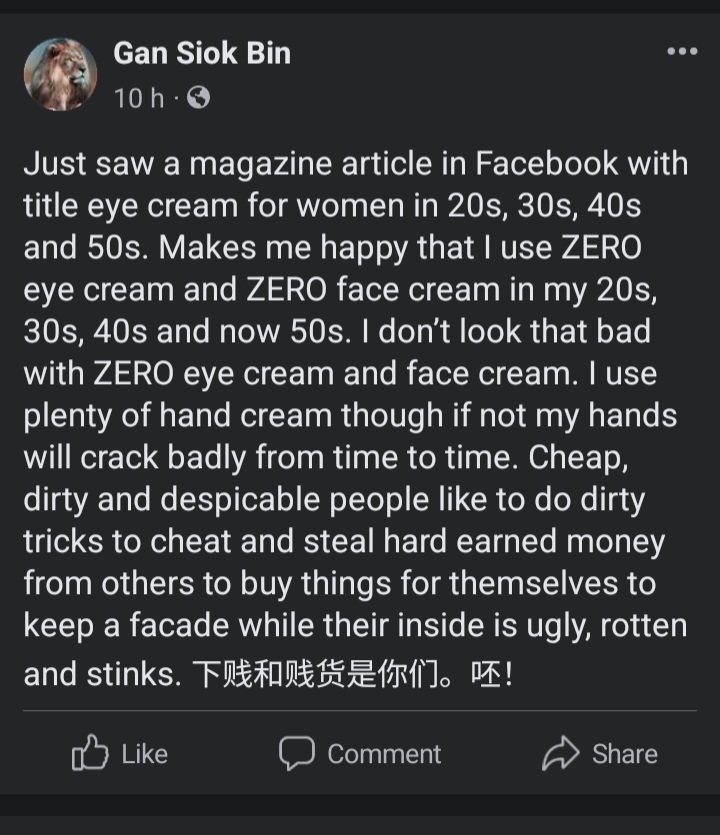This screenshot has height=835, width=720.
Task: Open the lion profile picture
Action: coord(60,74)
